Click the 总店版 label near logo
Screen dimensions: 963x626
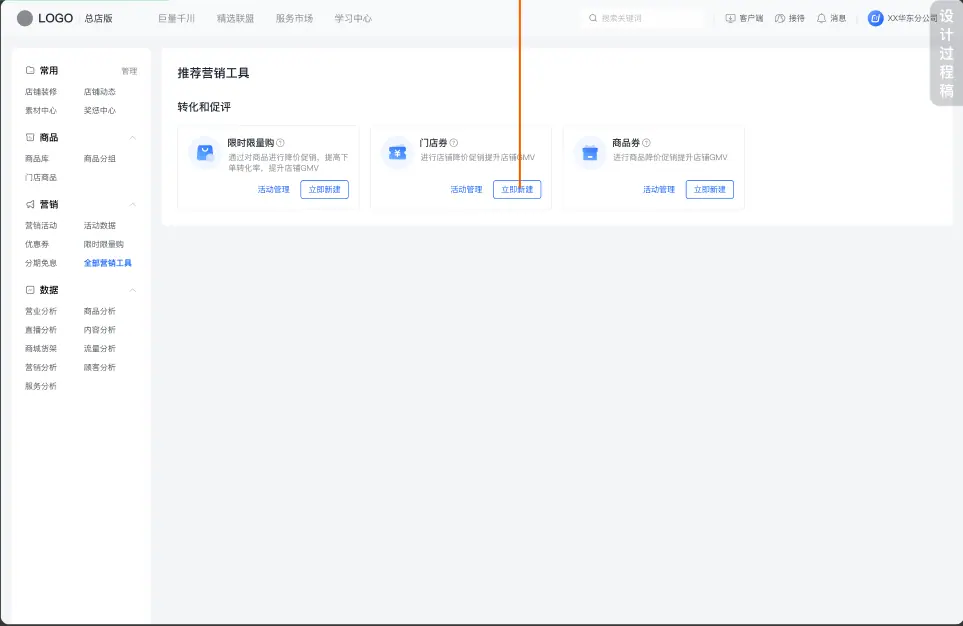click(98, 18)
